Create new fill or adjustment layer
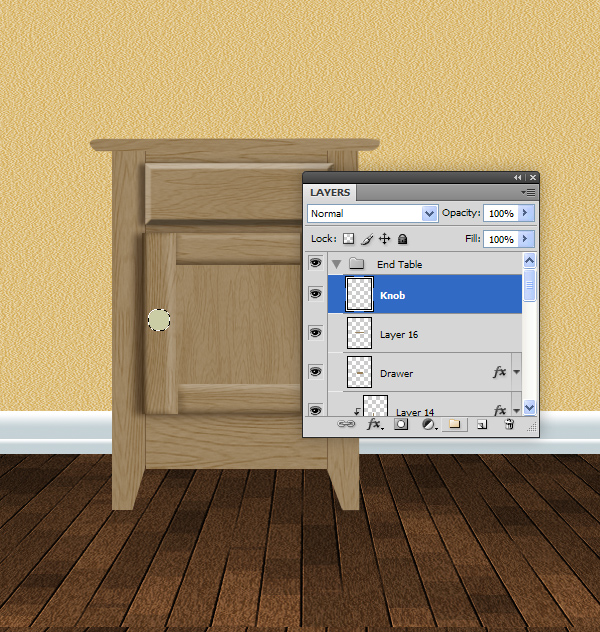The height and width of the screenshot is (632, 600). [x=428, y=425]
